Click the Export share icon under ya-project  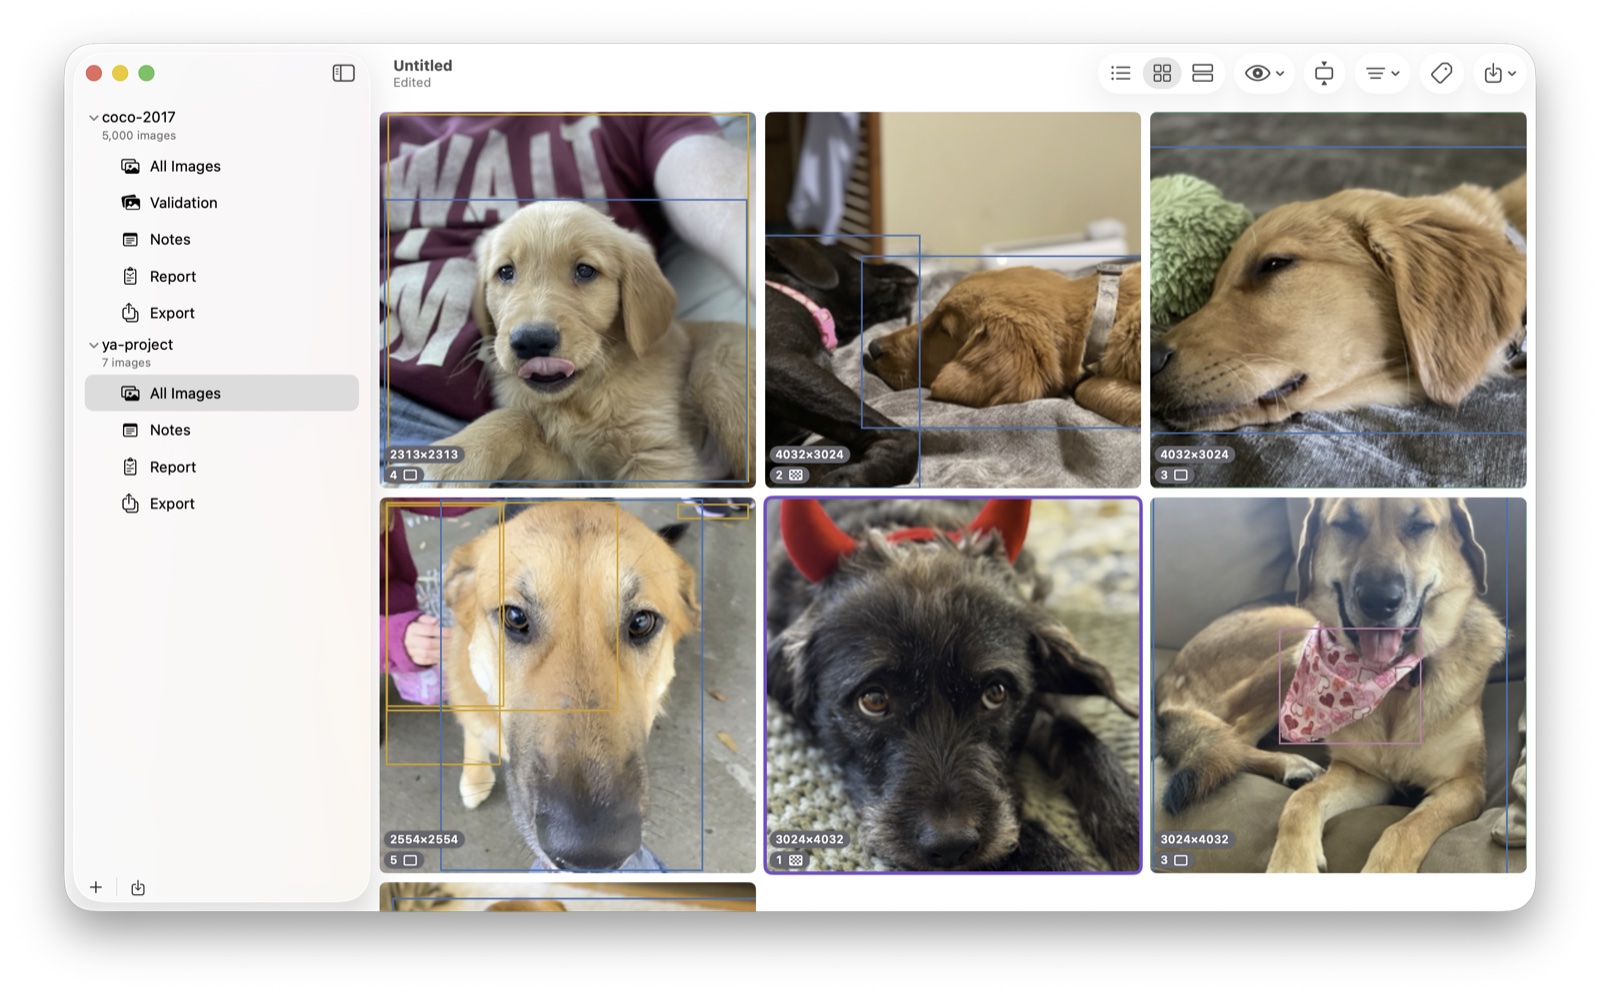click(x=130, y=503)
